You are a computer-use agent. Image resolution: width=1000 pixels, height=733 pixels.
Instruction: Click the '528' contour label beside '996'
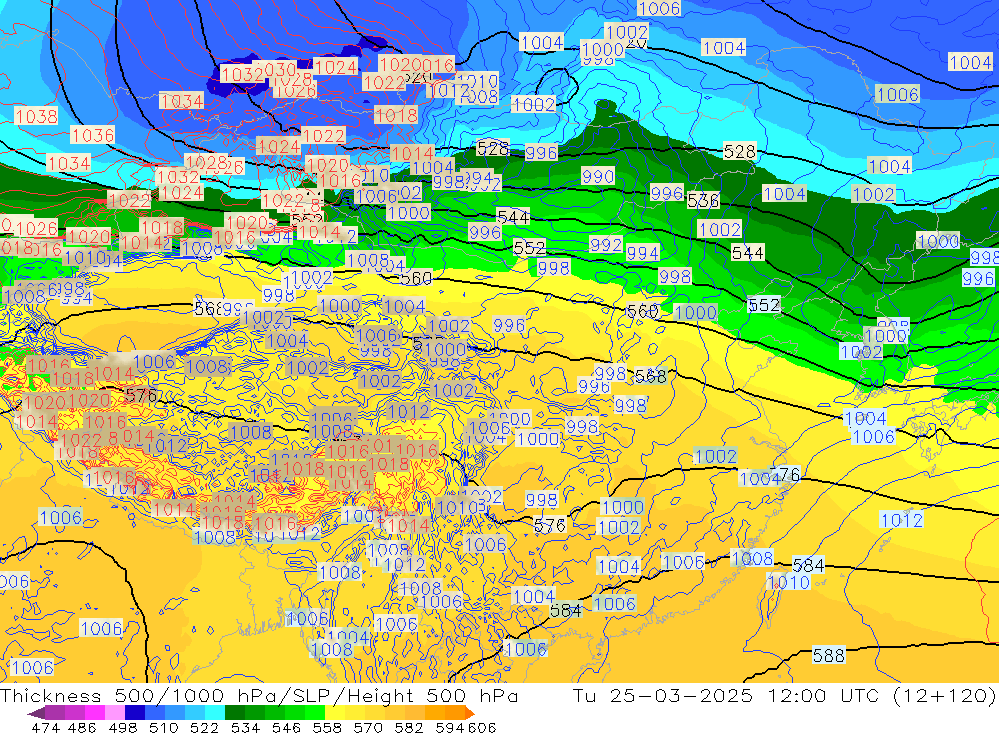[x=493, y=149]
